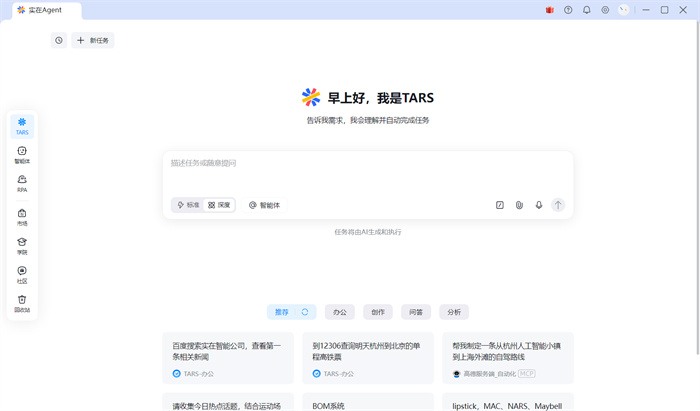700x411 pixels.
Task: Open the RPA section in the sidebar
Action: (x=22, y=183)
